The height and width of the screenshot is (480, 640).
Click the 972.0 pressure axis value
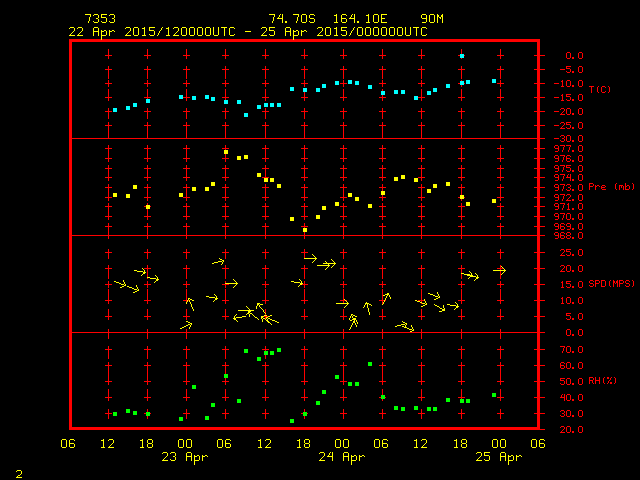[569, 197]
